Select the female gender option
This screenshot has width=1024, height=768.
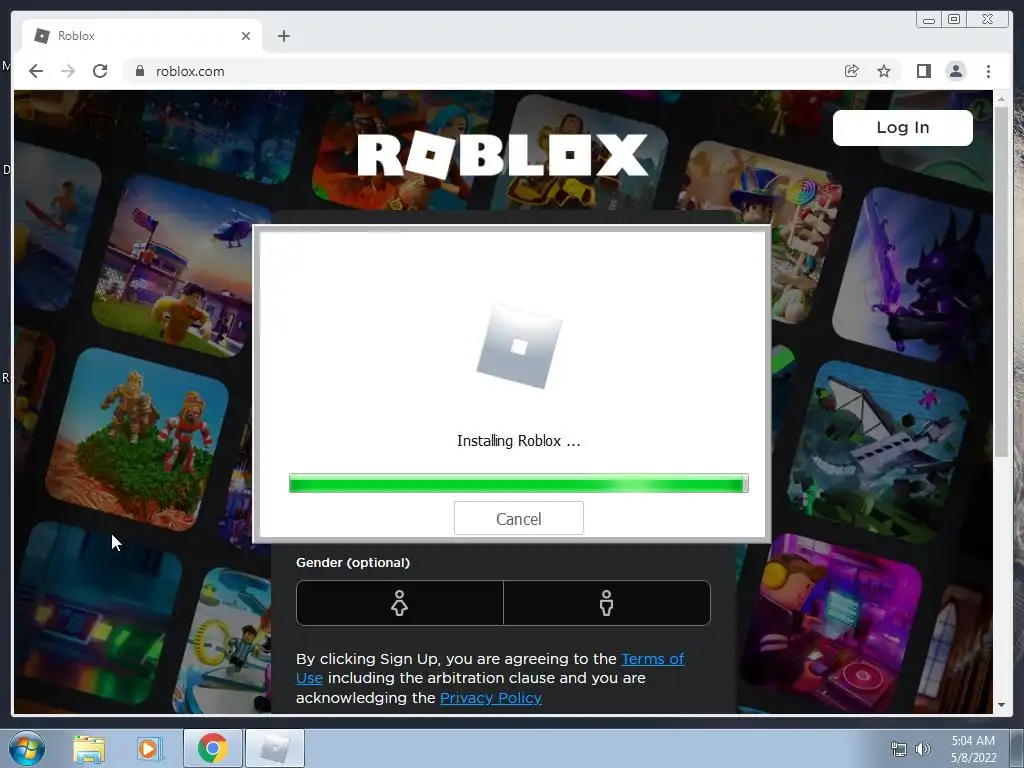click(400, 603)
